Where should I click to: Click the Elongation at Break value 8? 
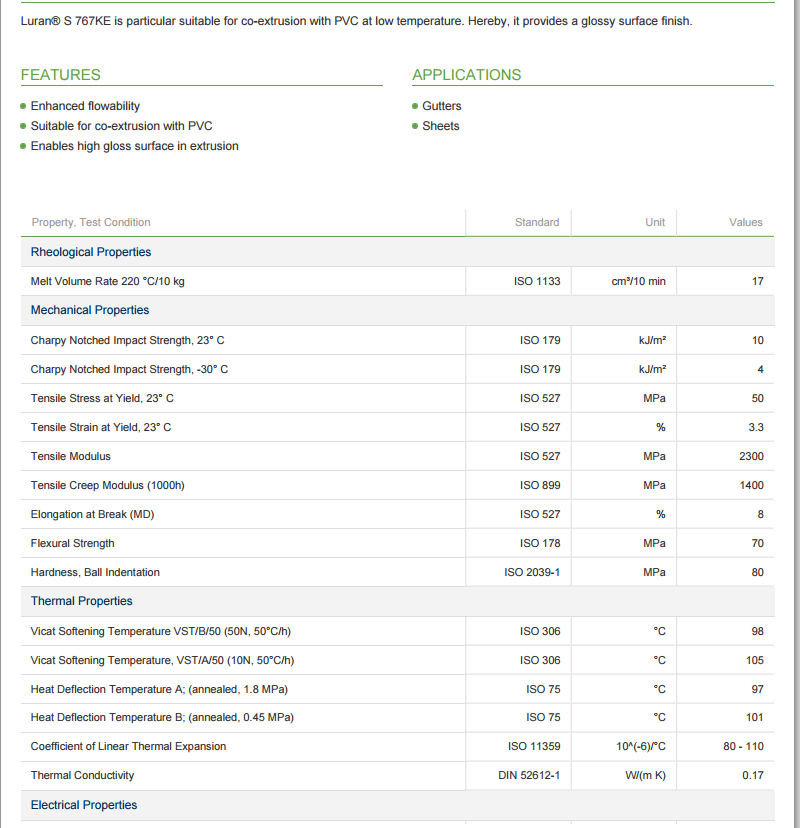click(x=760, y=515)
